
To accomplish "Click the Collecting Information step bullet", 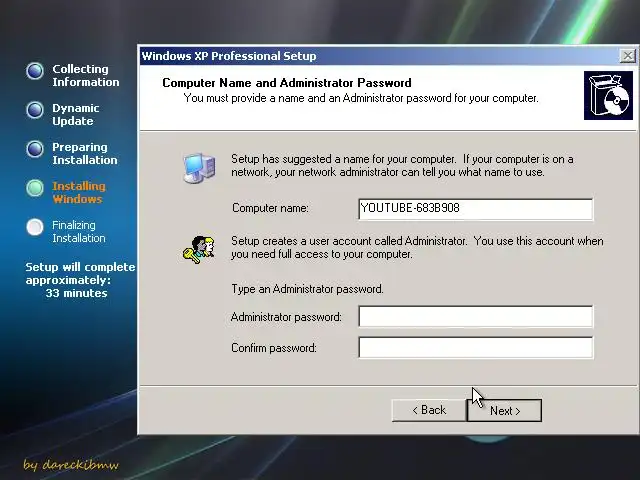I will [x=35, y=71].
